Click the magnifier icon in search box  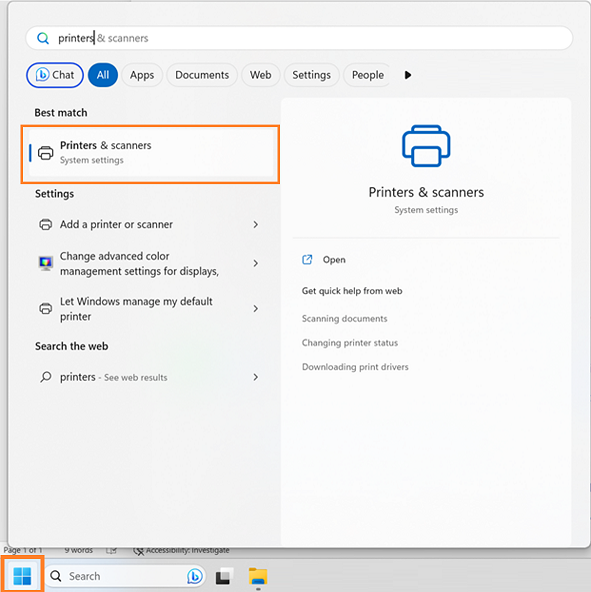[43, 38]
